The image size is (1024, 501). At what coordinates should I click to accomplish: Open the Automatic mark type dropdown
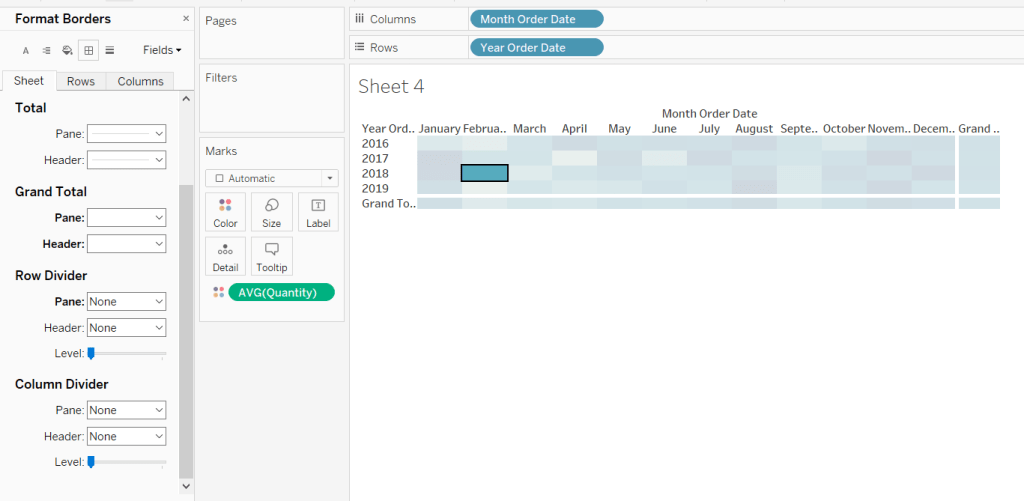coord(272,178)
